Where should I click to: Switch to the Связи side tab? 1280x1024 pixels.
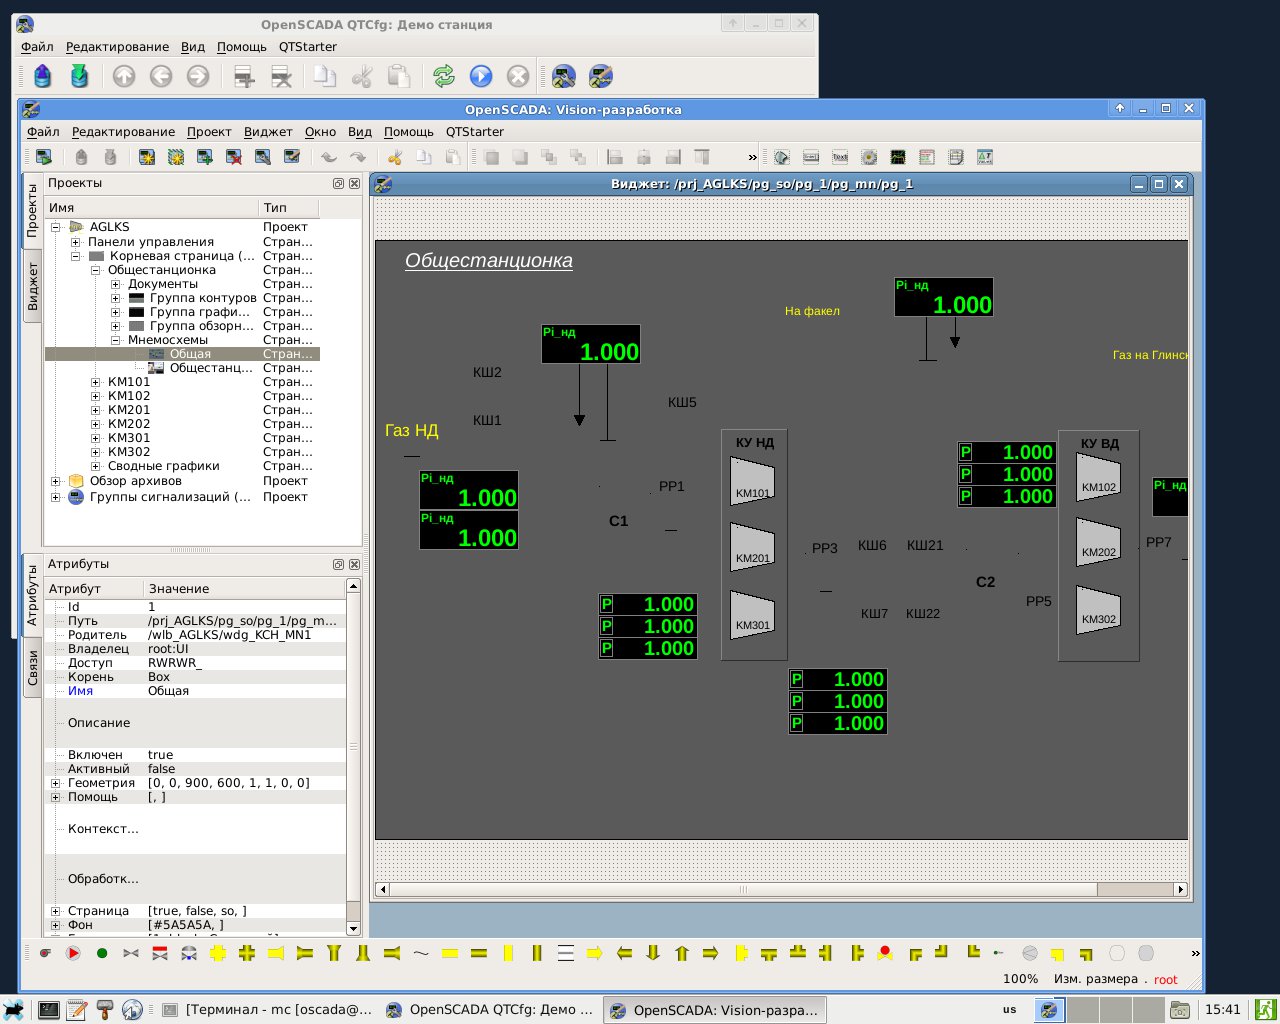(32, 668)
